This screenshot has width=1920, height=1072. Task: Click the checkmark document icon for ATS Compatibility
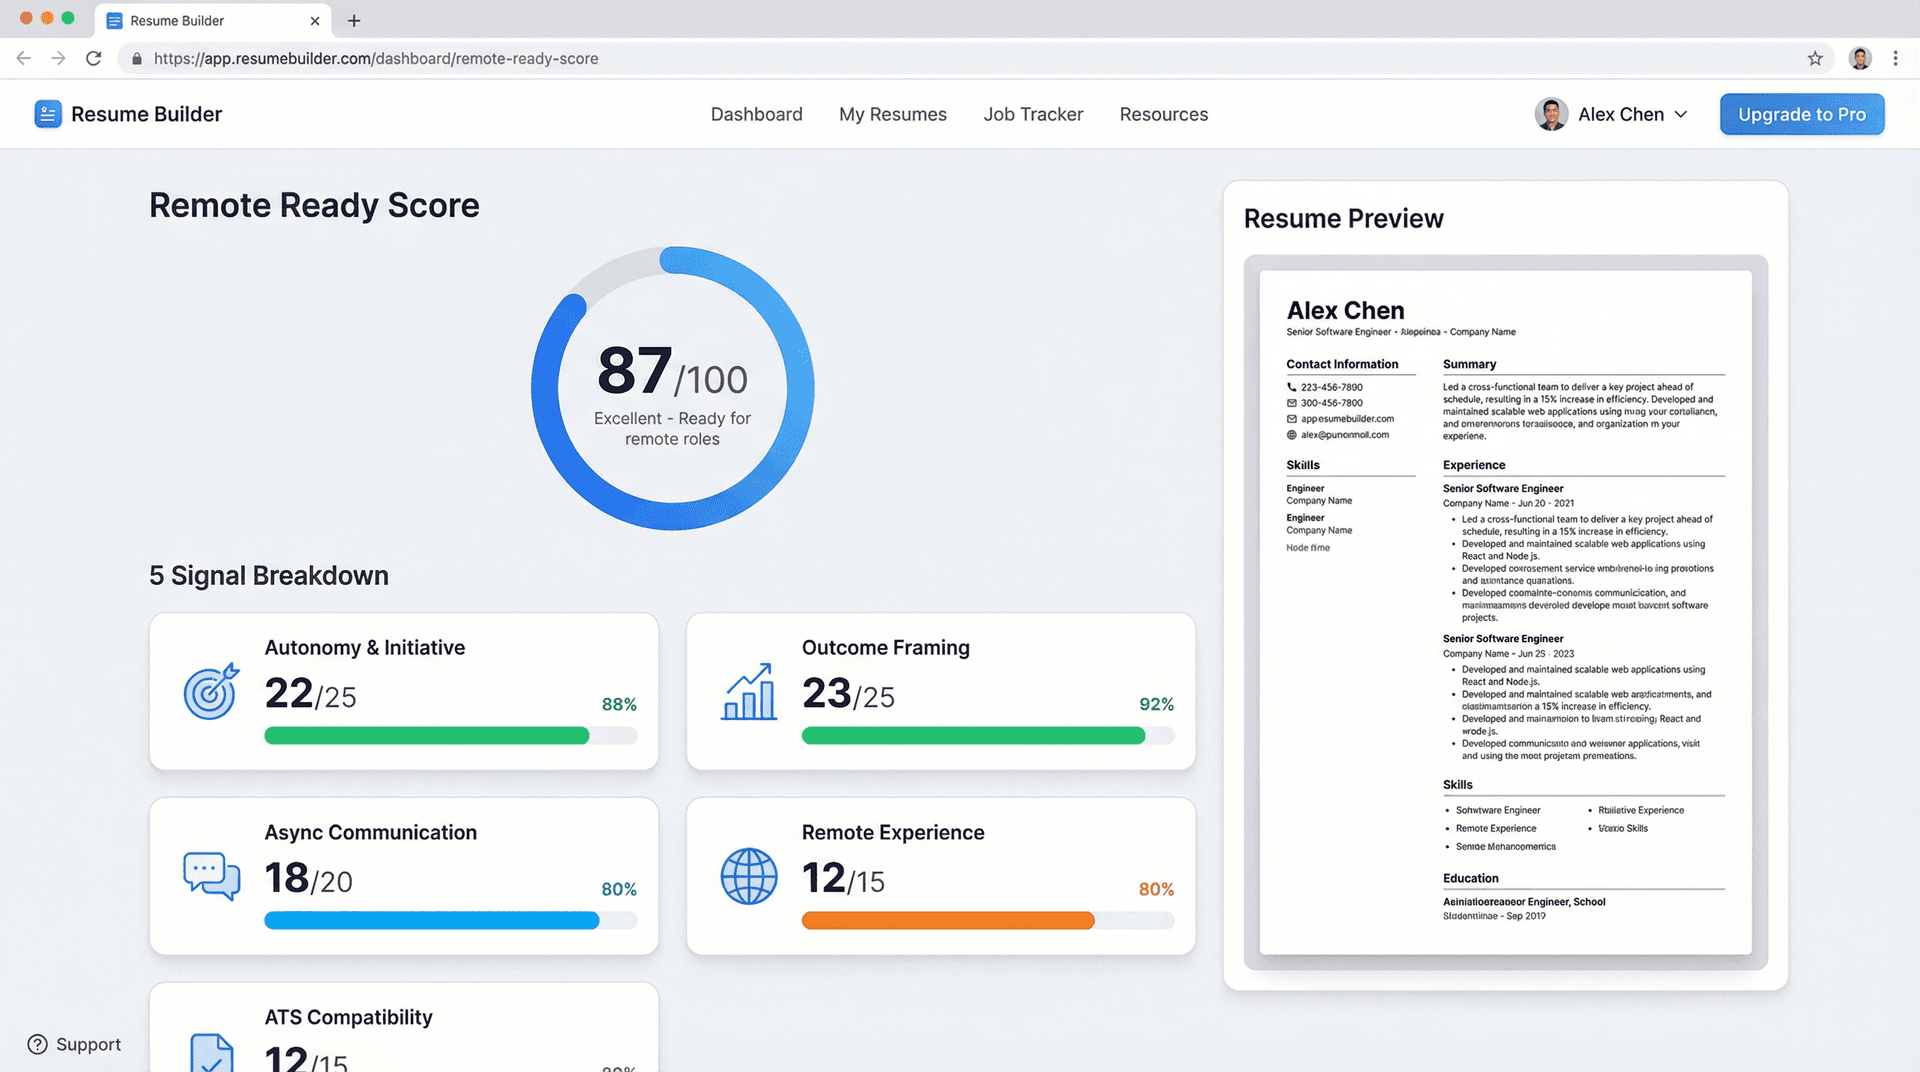211,1051
